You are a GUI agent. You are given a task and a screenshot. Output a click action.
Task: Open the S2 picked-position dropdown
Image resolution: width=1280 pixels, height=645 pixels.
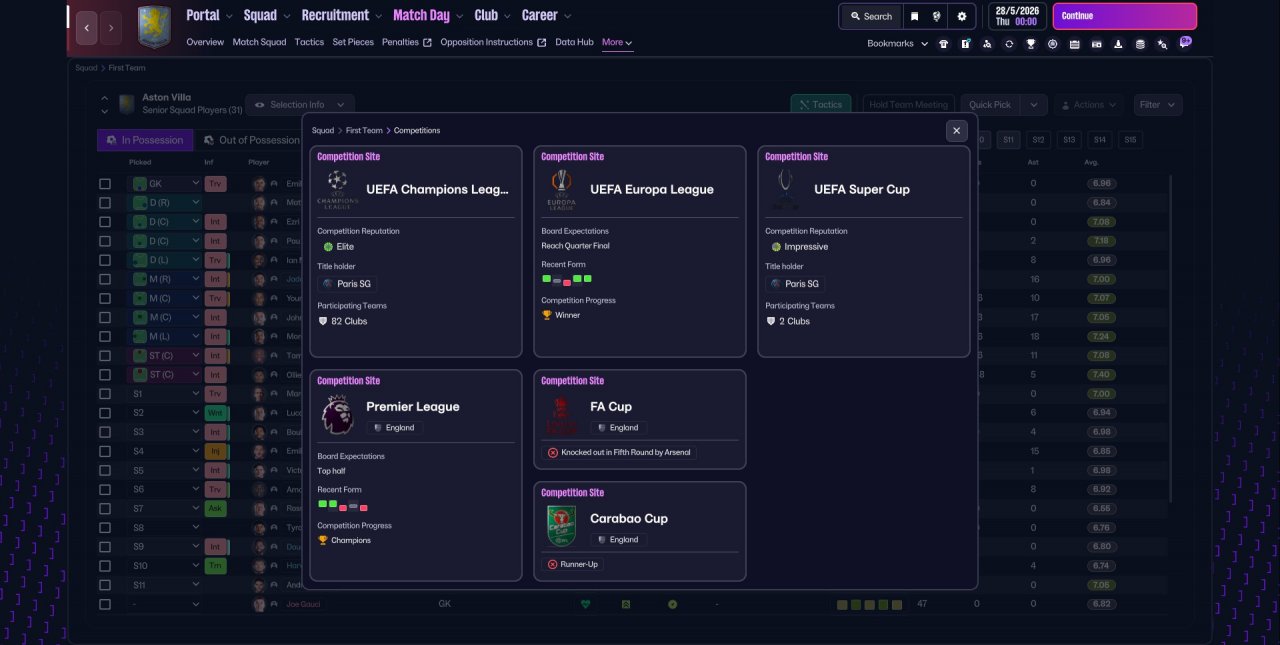tap(166, 413)
